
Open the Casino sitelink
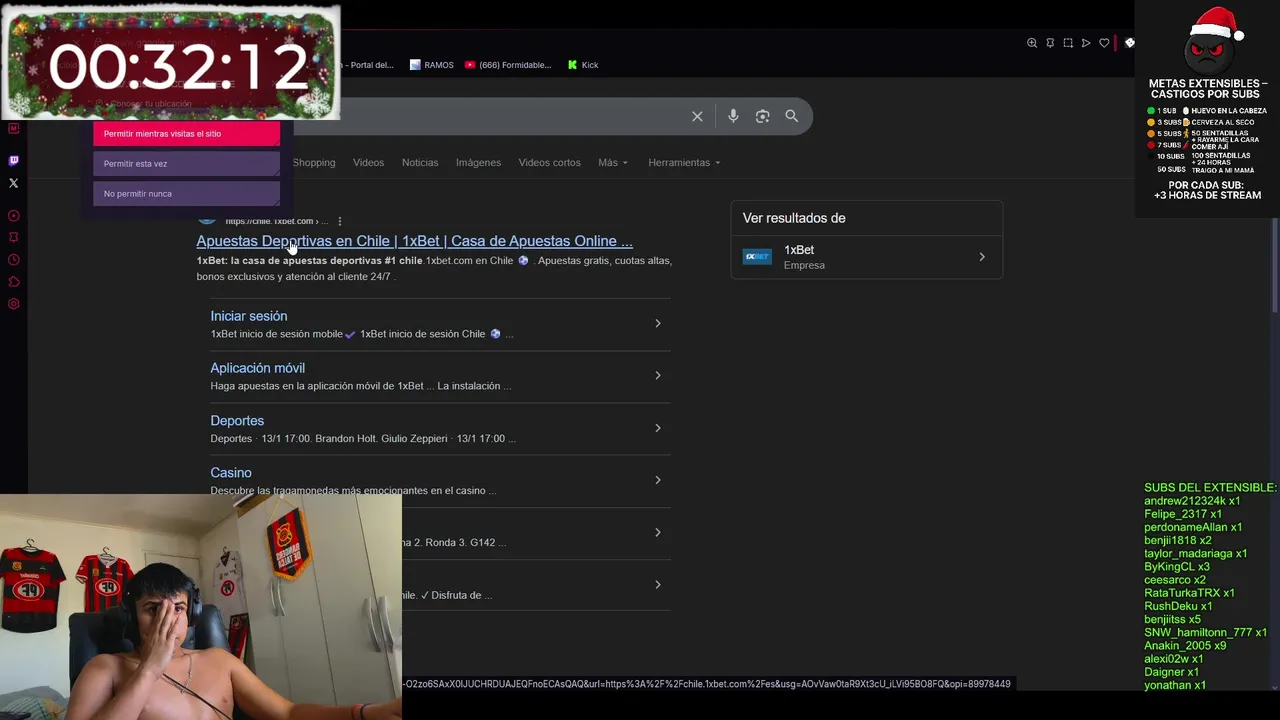click(x=231, y=472)
